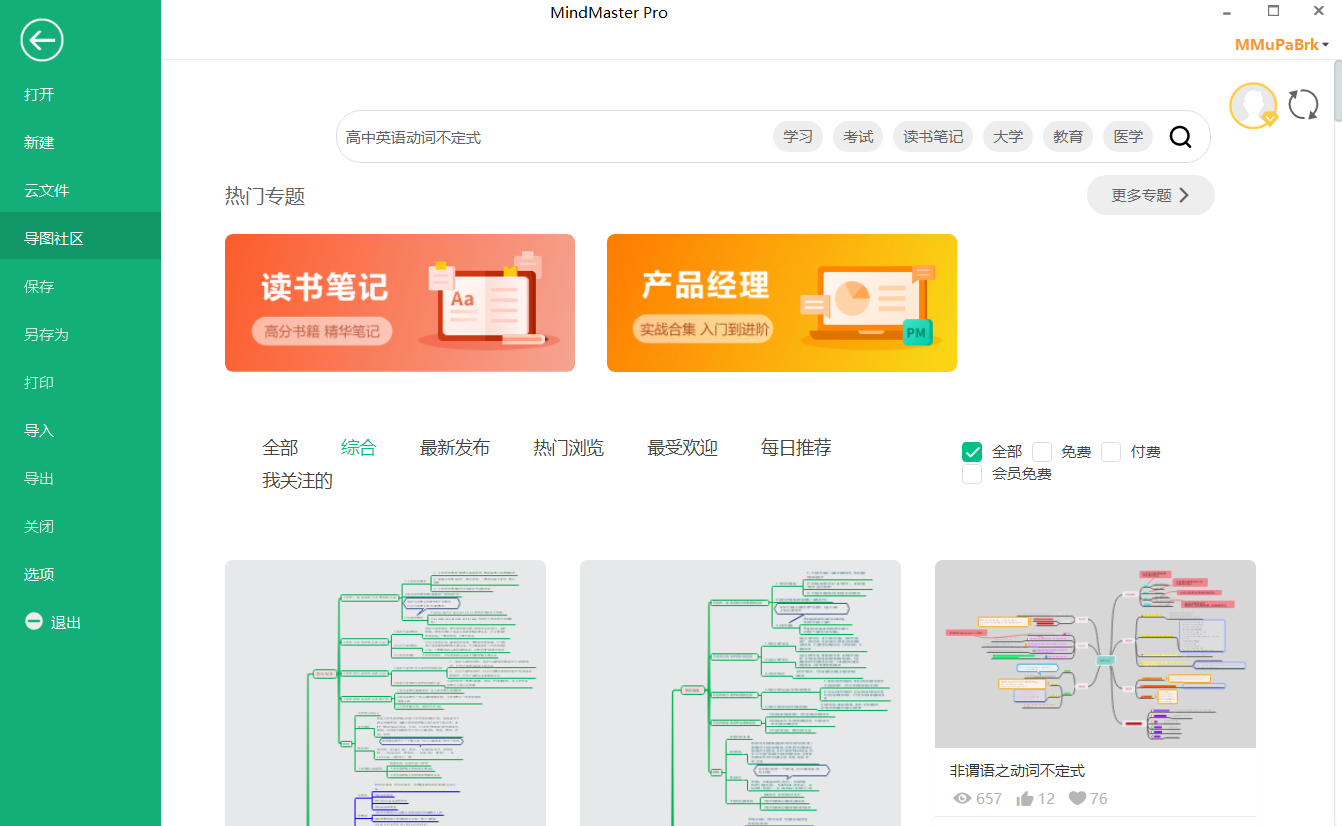This screenshot has height=826, width=1342.
Task: Open 云文件 in the sidebar
Action: [x=80, y=191]
